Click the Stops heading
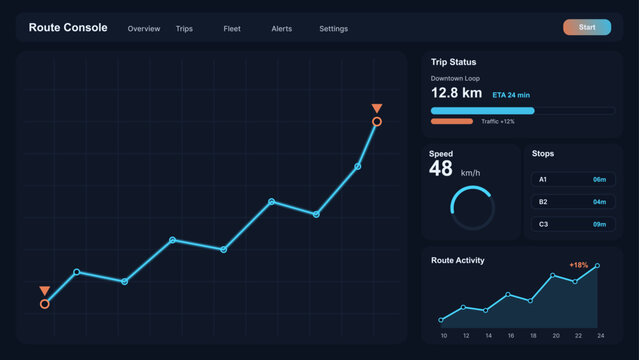Image resolution: width=639 pixels, height=360 pixels. point(543,154)
